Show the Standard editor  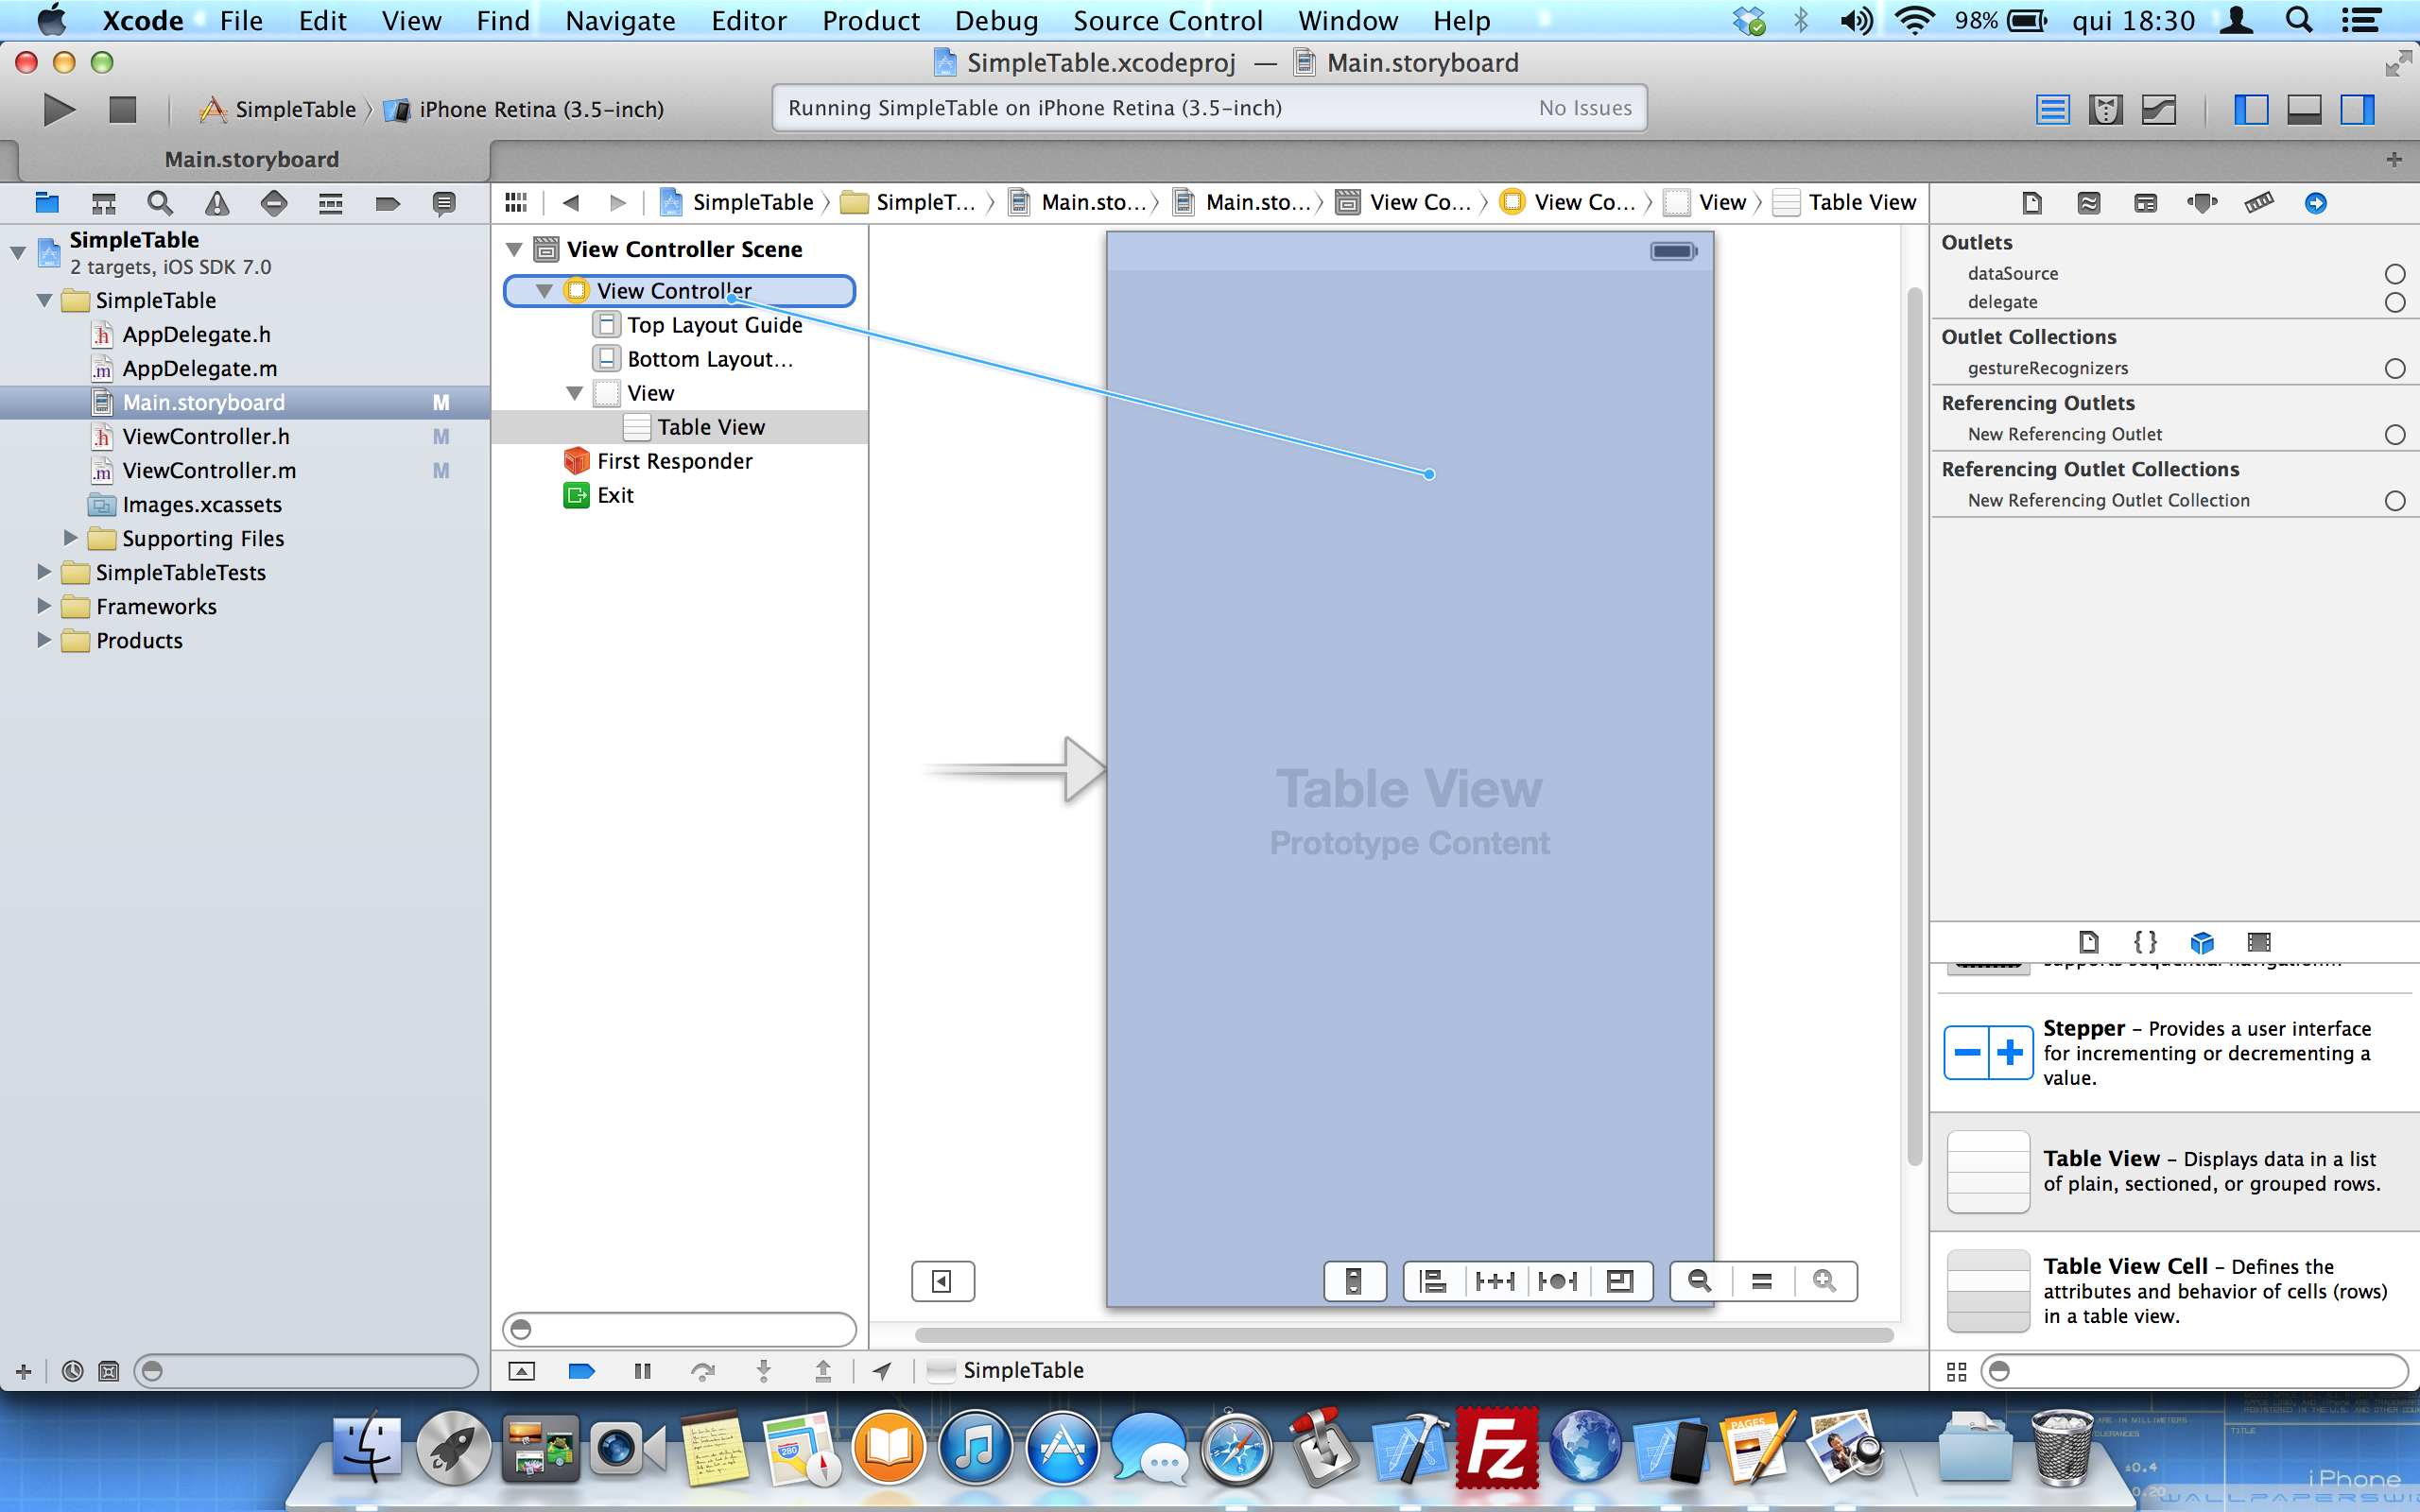(2052, 109)
